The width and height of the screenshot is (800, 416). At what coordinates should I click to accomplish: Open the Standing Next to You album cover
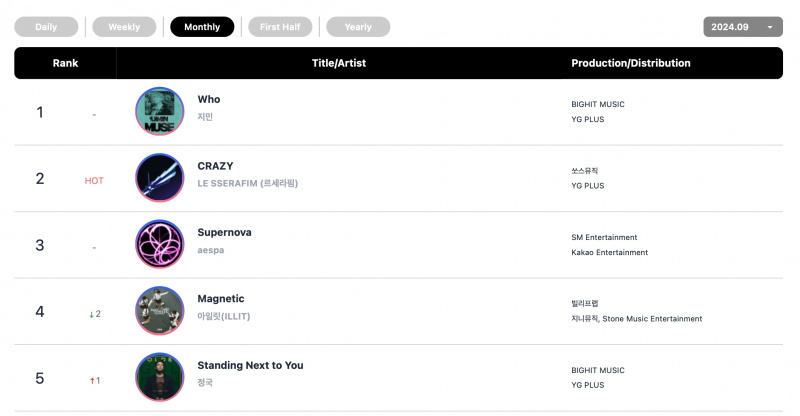[x=160, y=377]
